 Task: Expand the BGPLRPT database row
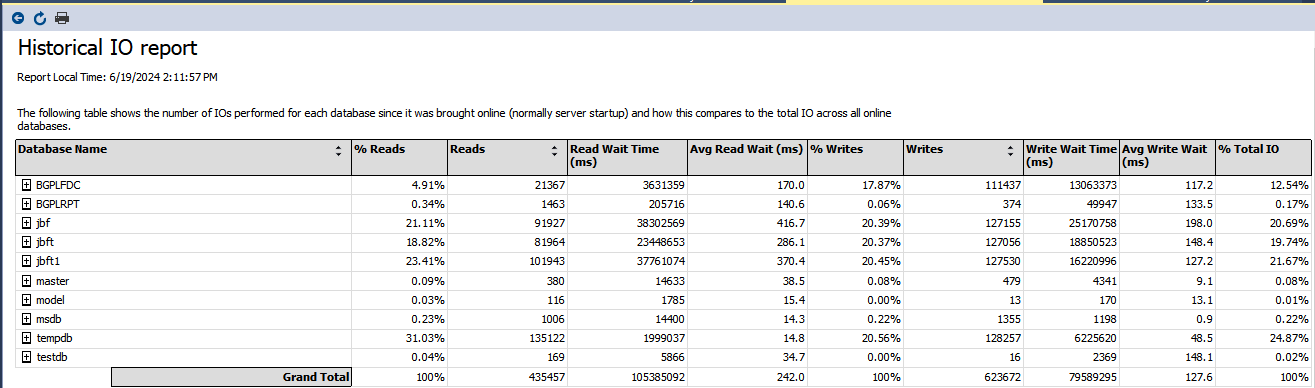click(x=26, y=204)
